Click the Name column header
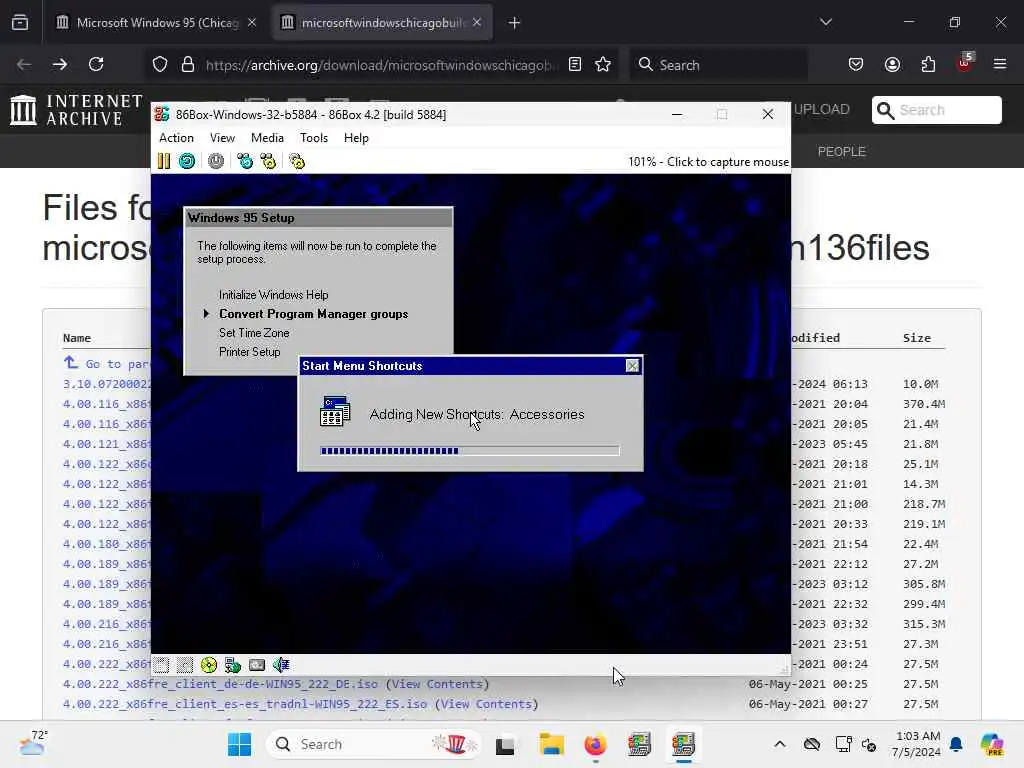This screenshot has height=768, width=1024. click(x=77, y=338)
